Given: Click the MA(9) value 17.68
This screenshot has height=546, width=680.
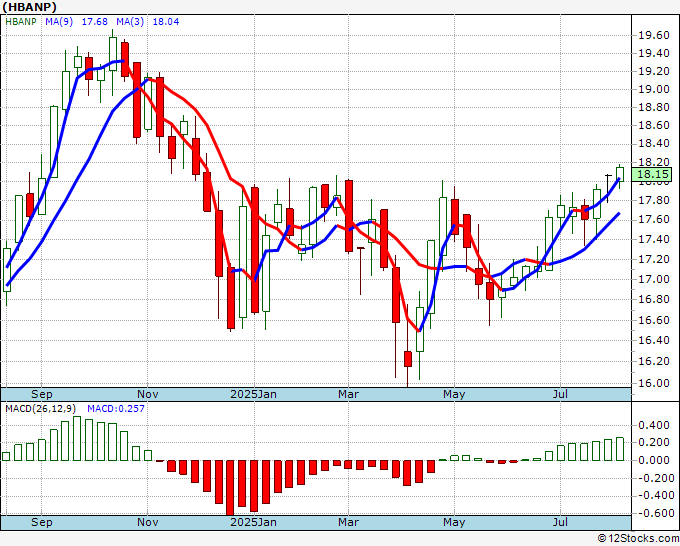Looking at the screenshot, I should (95, 22).
